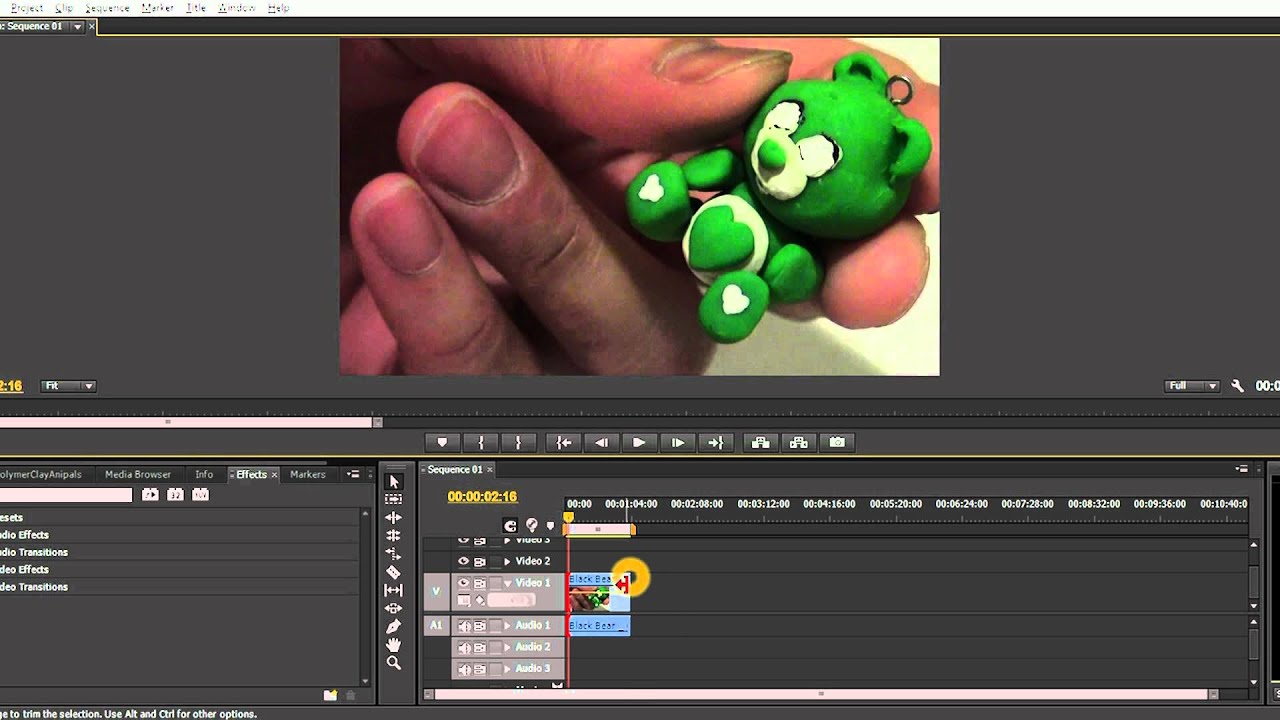Filter accelerated effects icon in Effects panel
This screenshot has height=720, width=1280.
click(x=150, y=494)
